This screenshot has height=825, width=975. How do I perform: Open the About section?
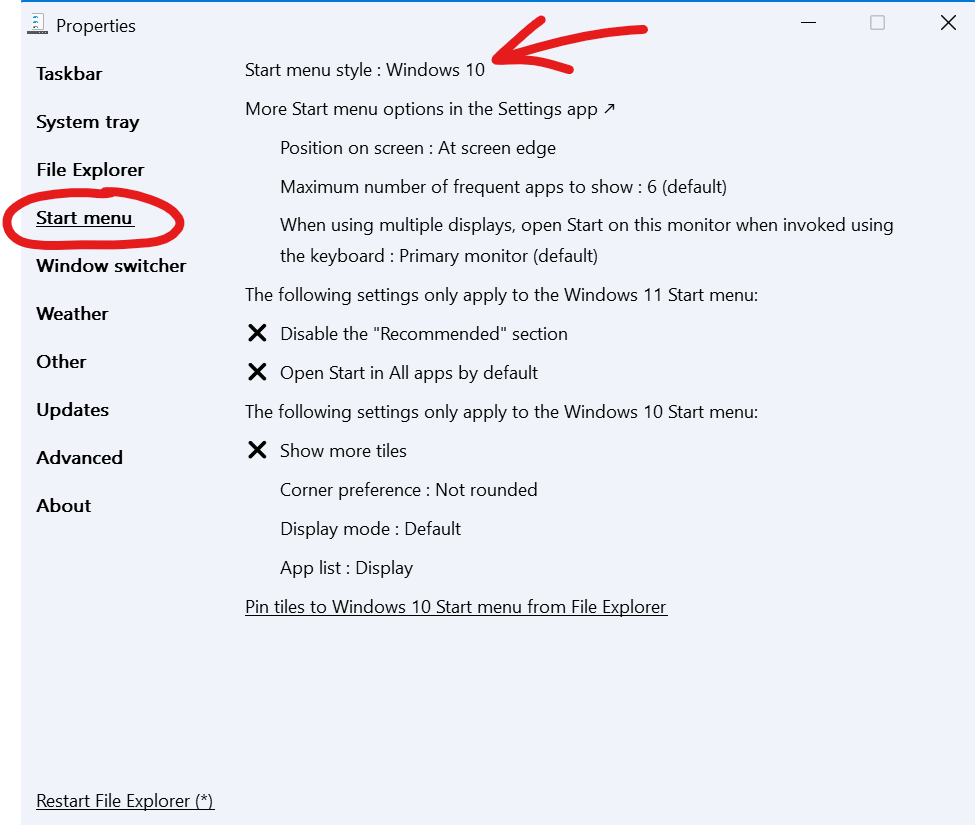63,506
